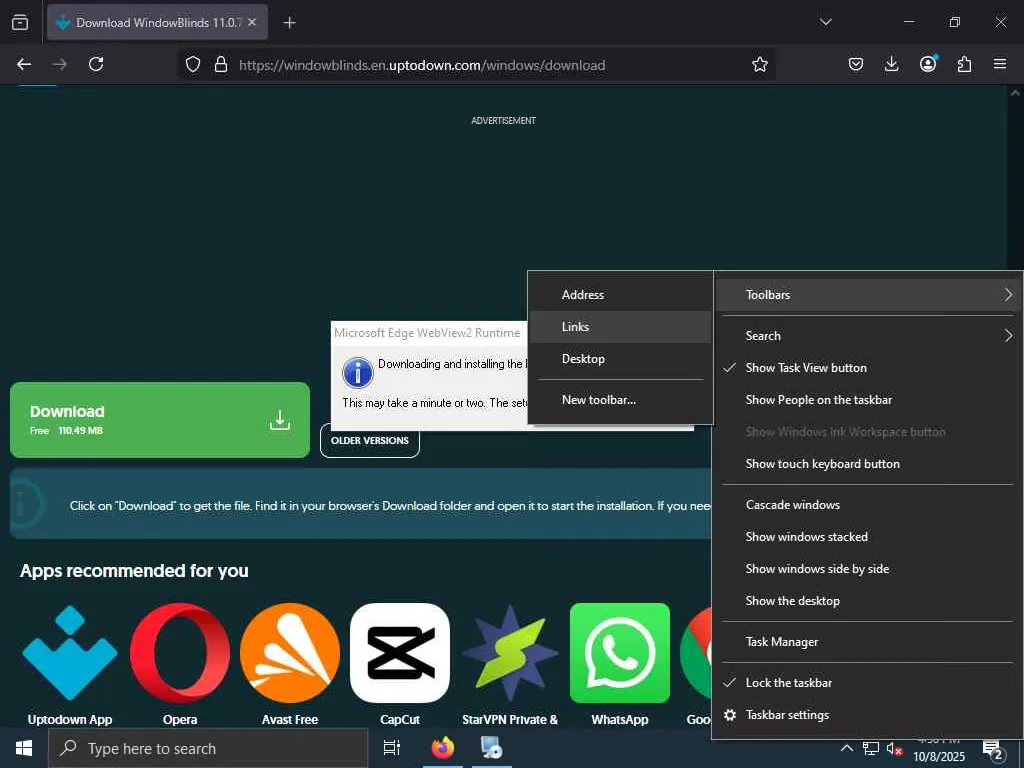Click the browser address bar URL
The image size is (1024, 768).
[x=422, y=65]
